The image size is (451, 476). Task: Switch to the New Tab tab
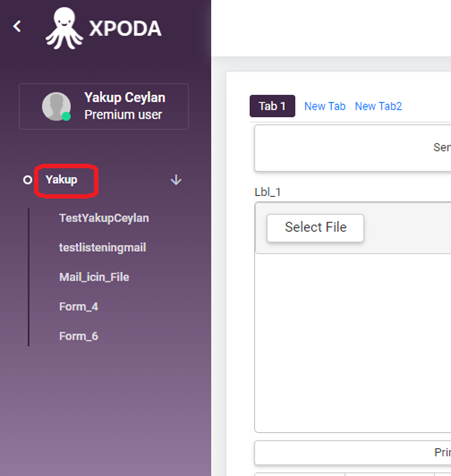coord(325,106)
